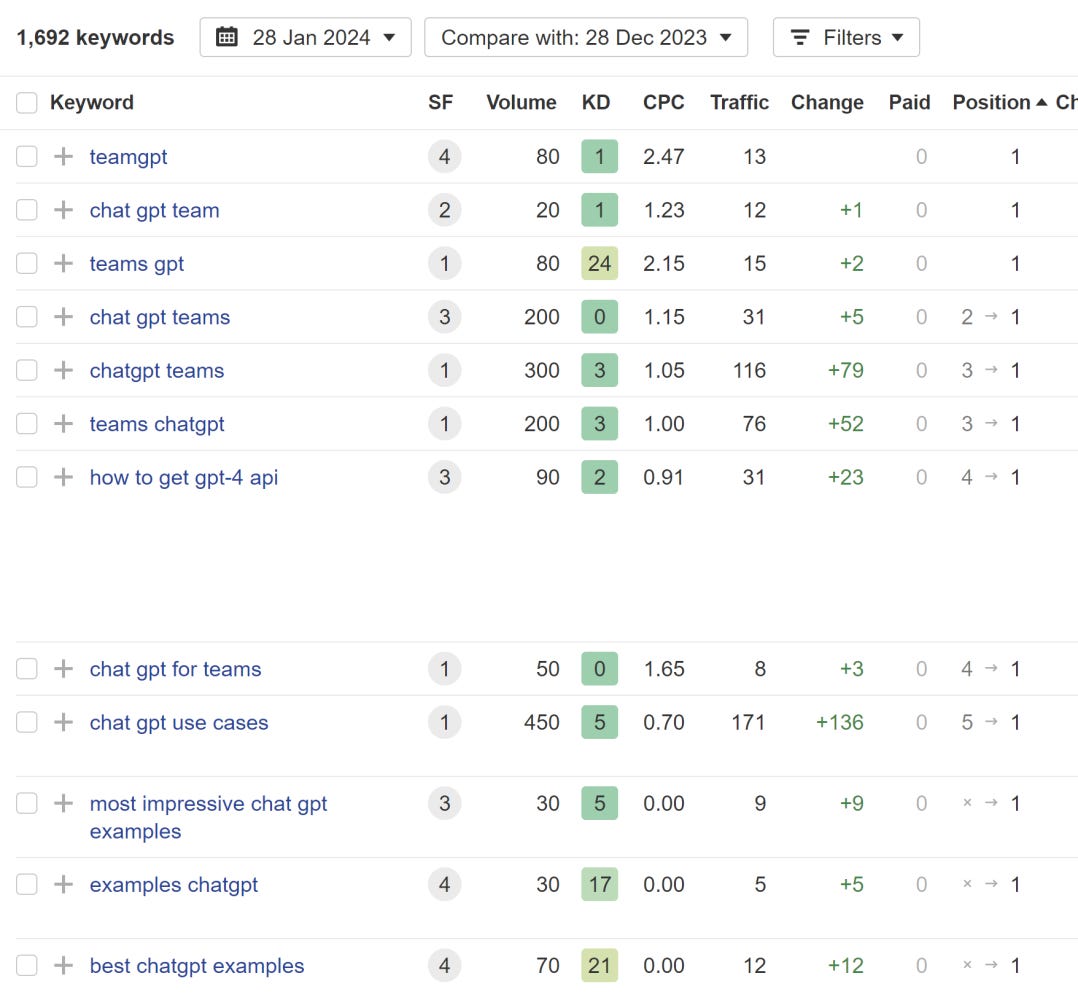The image size is (1078, 1000).
Task: Open the Compare with: 28 Dec 2023 dropdown
Action: [586, 37]
